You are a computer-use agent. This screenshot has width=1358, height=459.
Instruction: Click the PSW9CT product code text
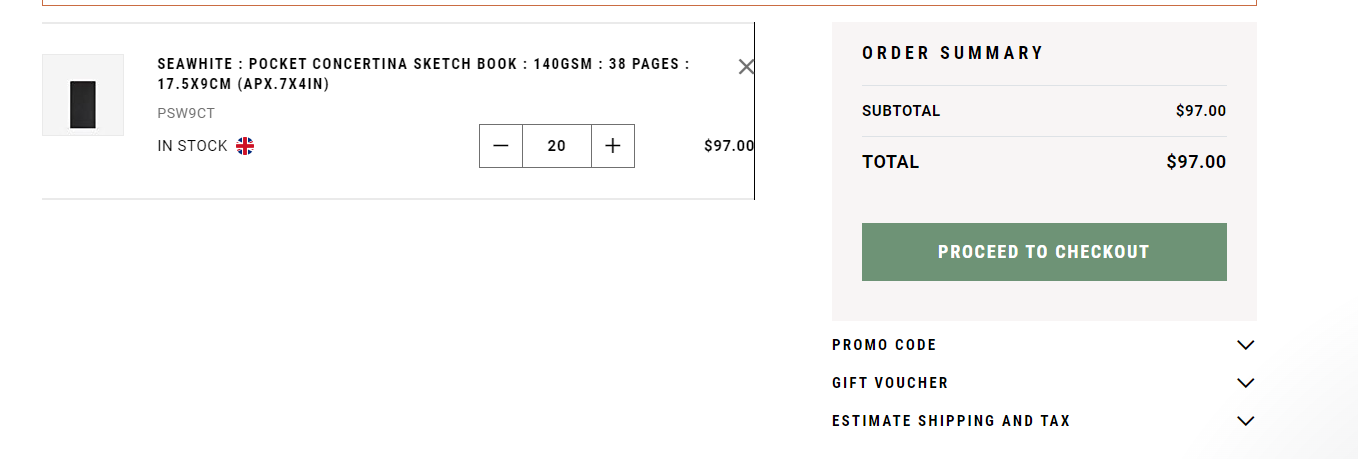[186, 113]
